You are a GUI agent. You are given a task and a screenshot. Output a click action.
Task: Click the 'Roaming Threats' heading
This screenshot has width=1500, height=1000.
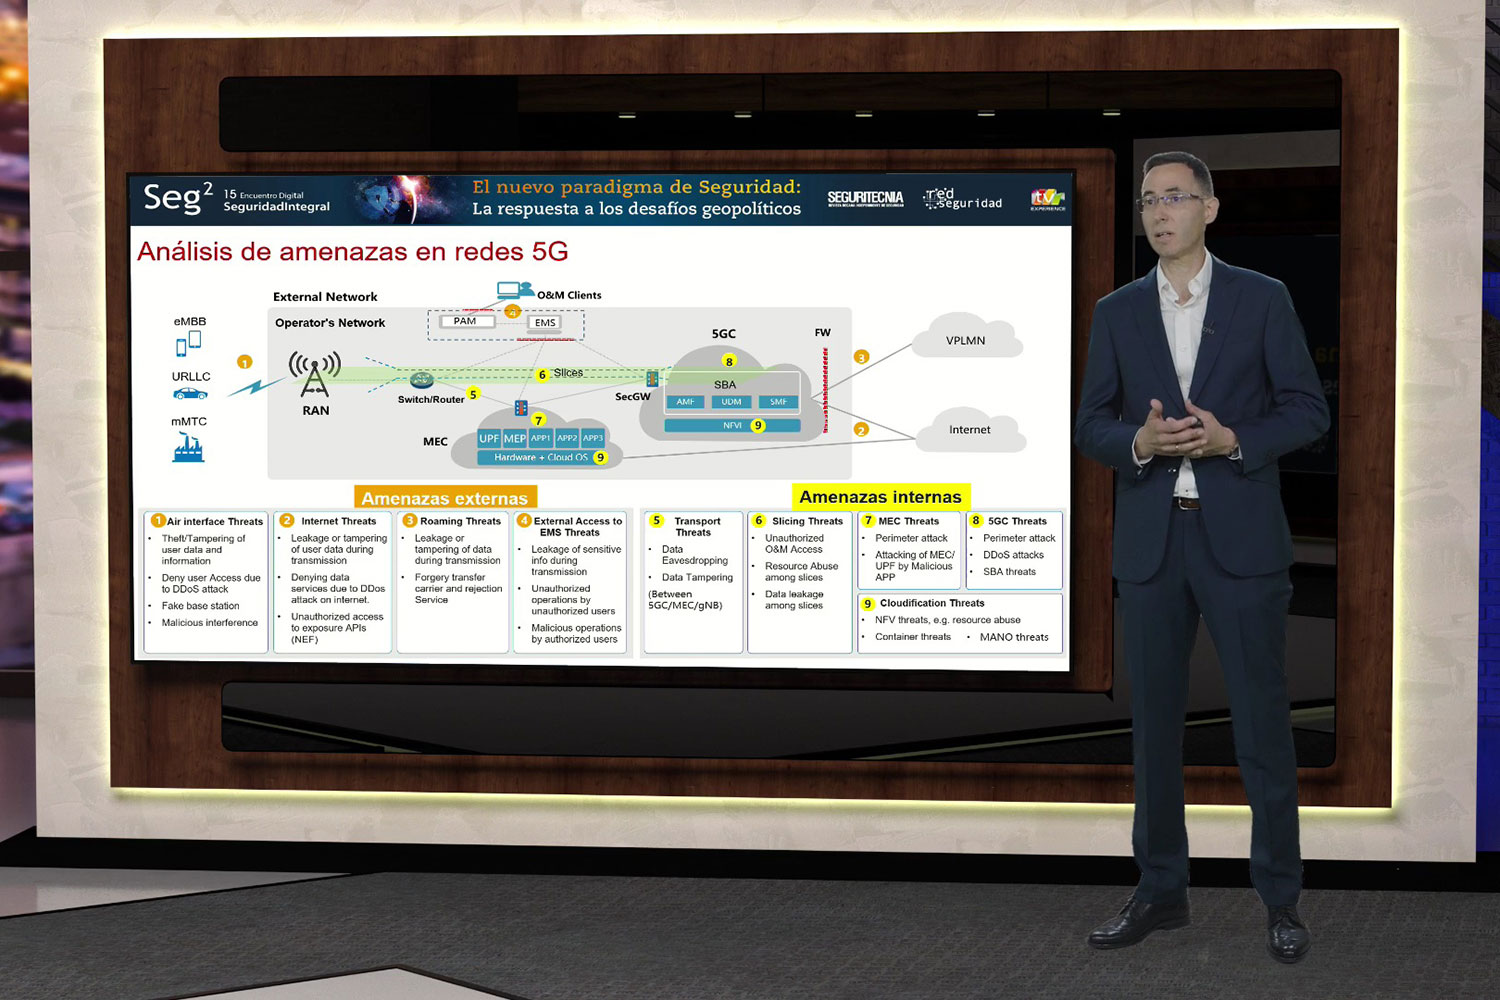click(x=460, y=521)
